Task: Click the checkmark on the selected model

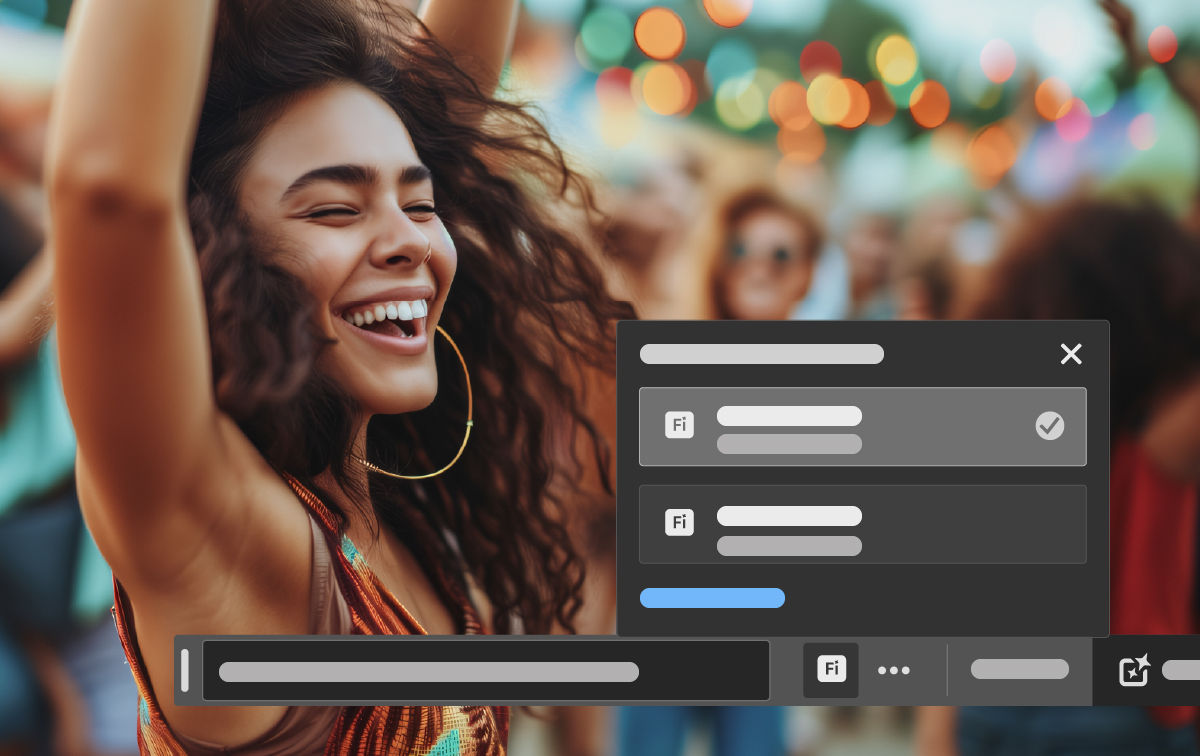Action: (1049, 426)
